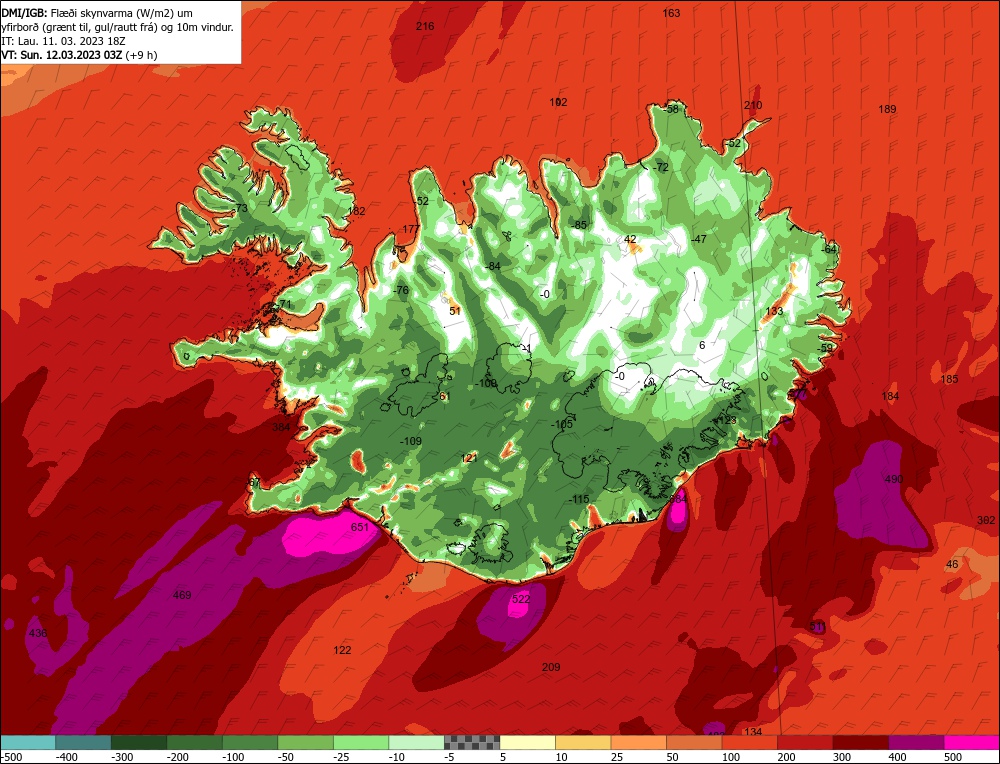Click the legend label 400
Viewport: 1000px width, 764px height.
(898, 757)
